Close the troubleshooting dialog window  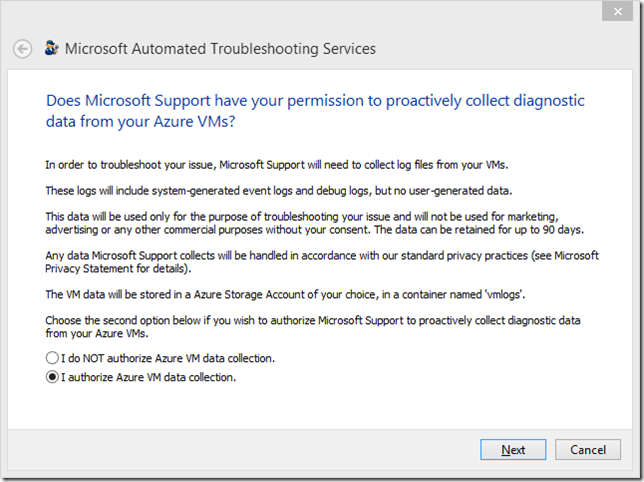[x=617, y=11]
